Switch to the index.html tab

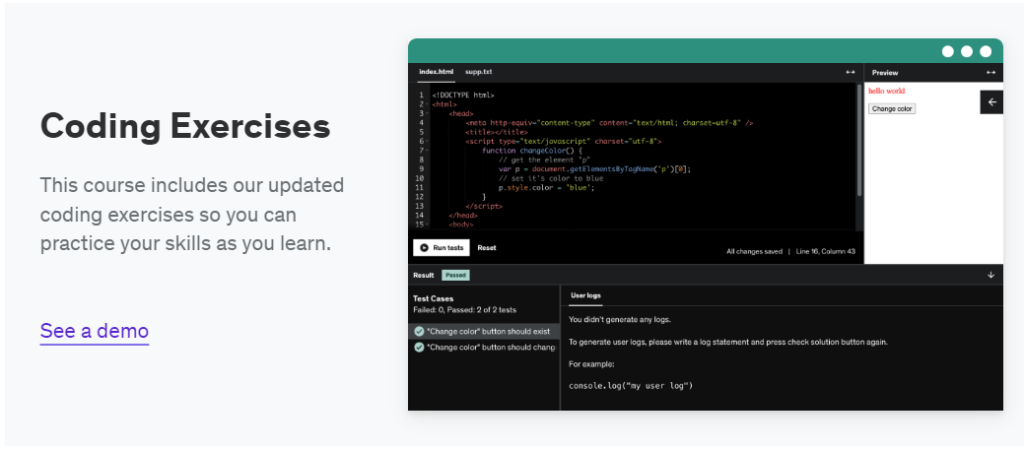[436, 72]
